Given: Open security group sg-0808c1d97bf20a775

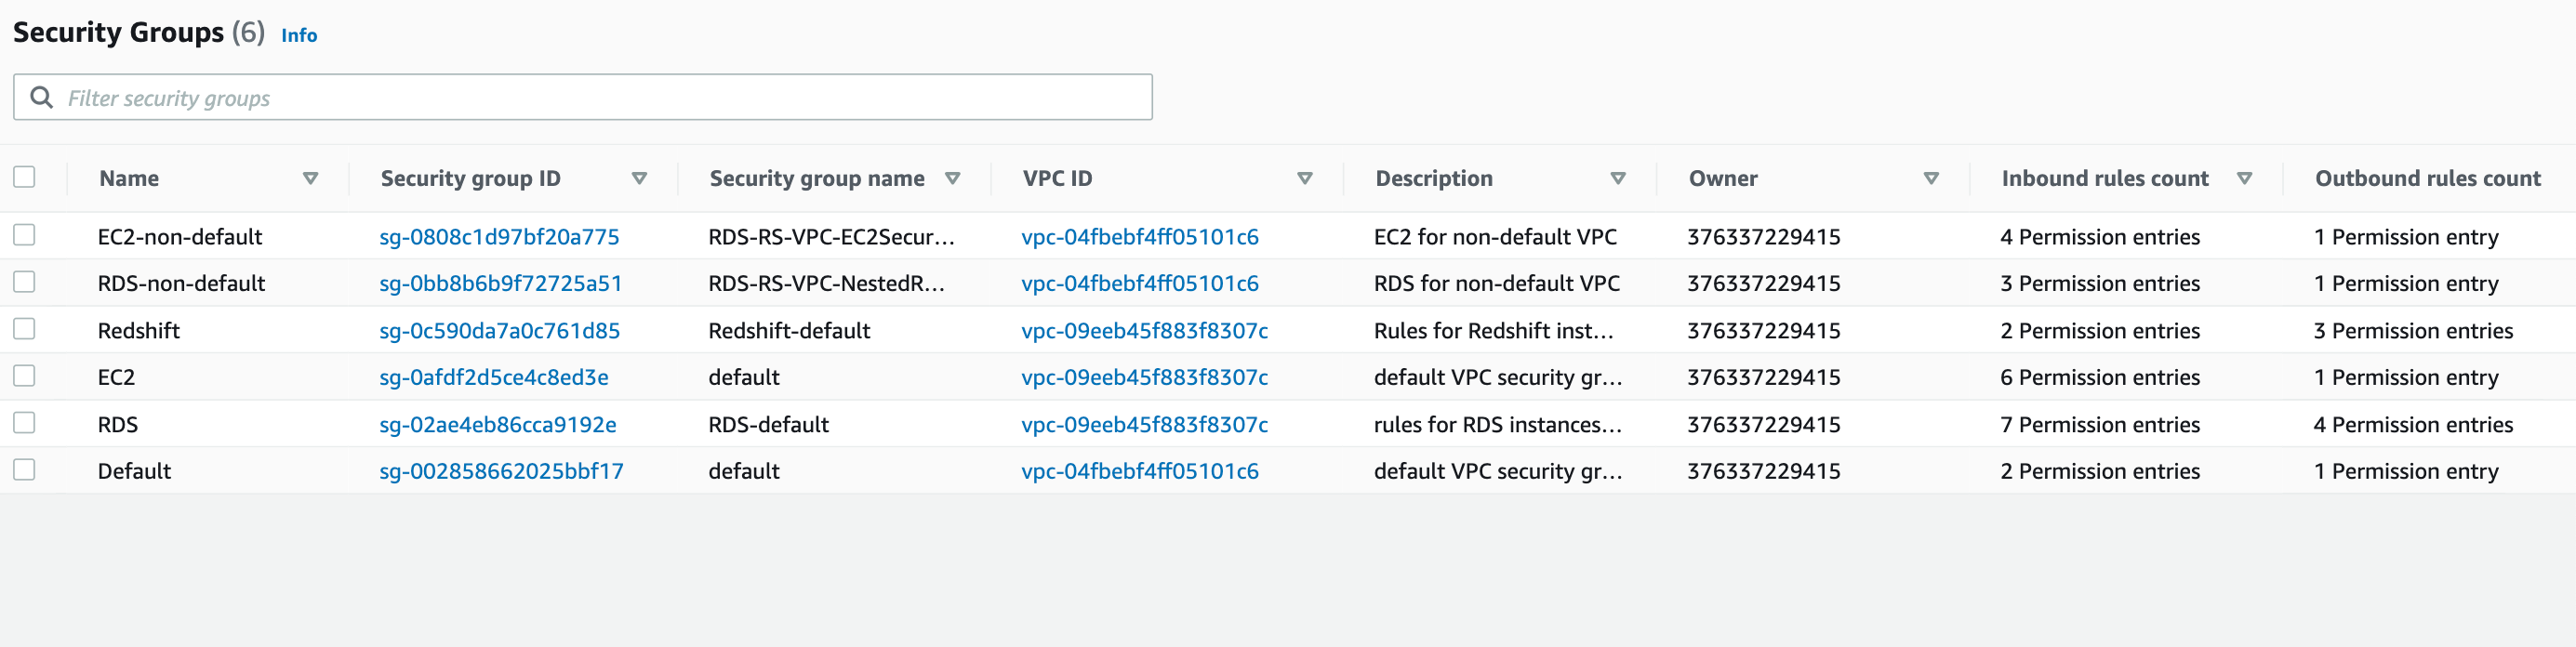Looking at the screenshot, I should 499,237.
